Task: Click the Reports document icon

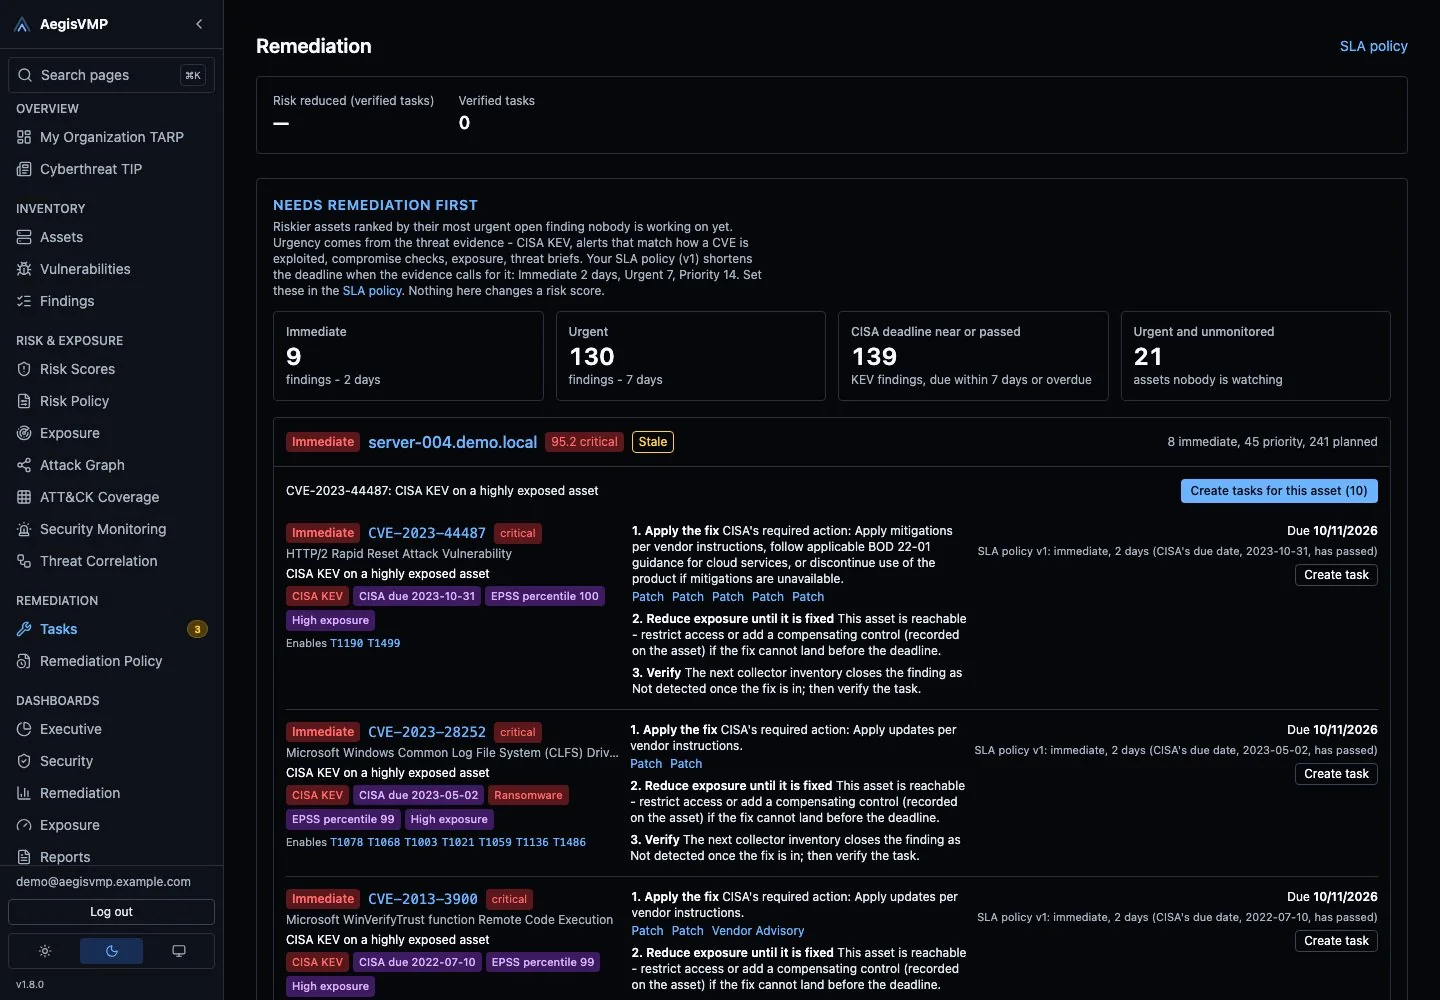Action: (24, 857)
